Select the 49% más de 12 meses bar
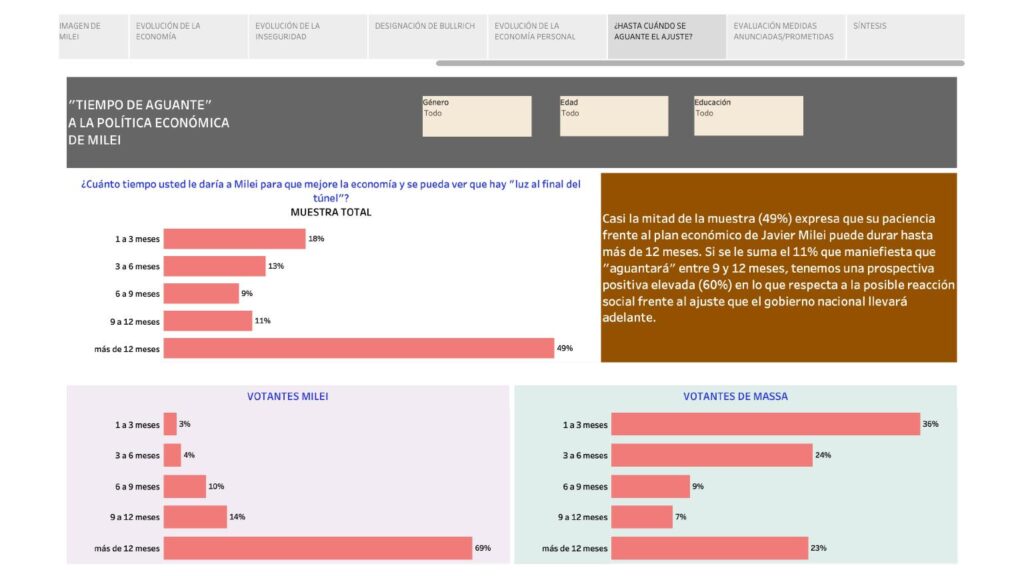 click(359, 348)
